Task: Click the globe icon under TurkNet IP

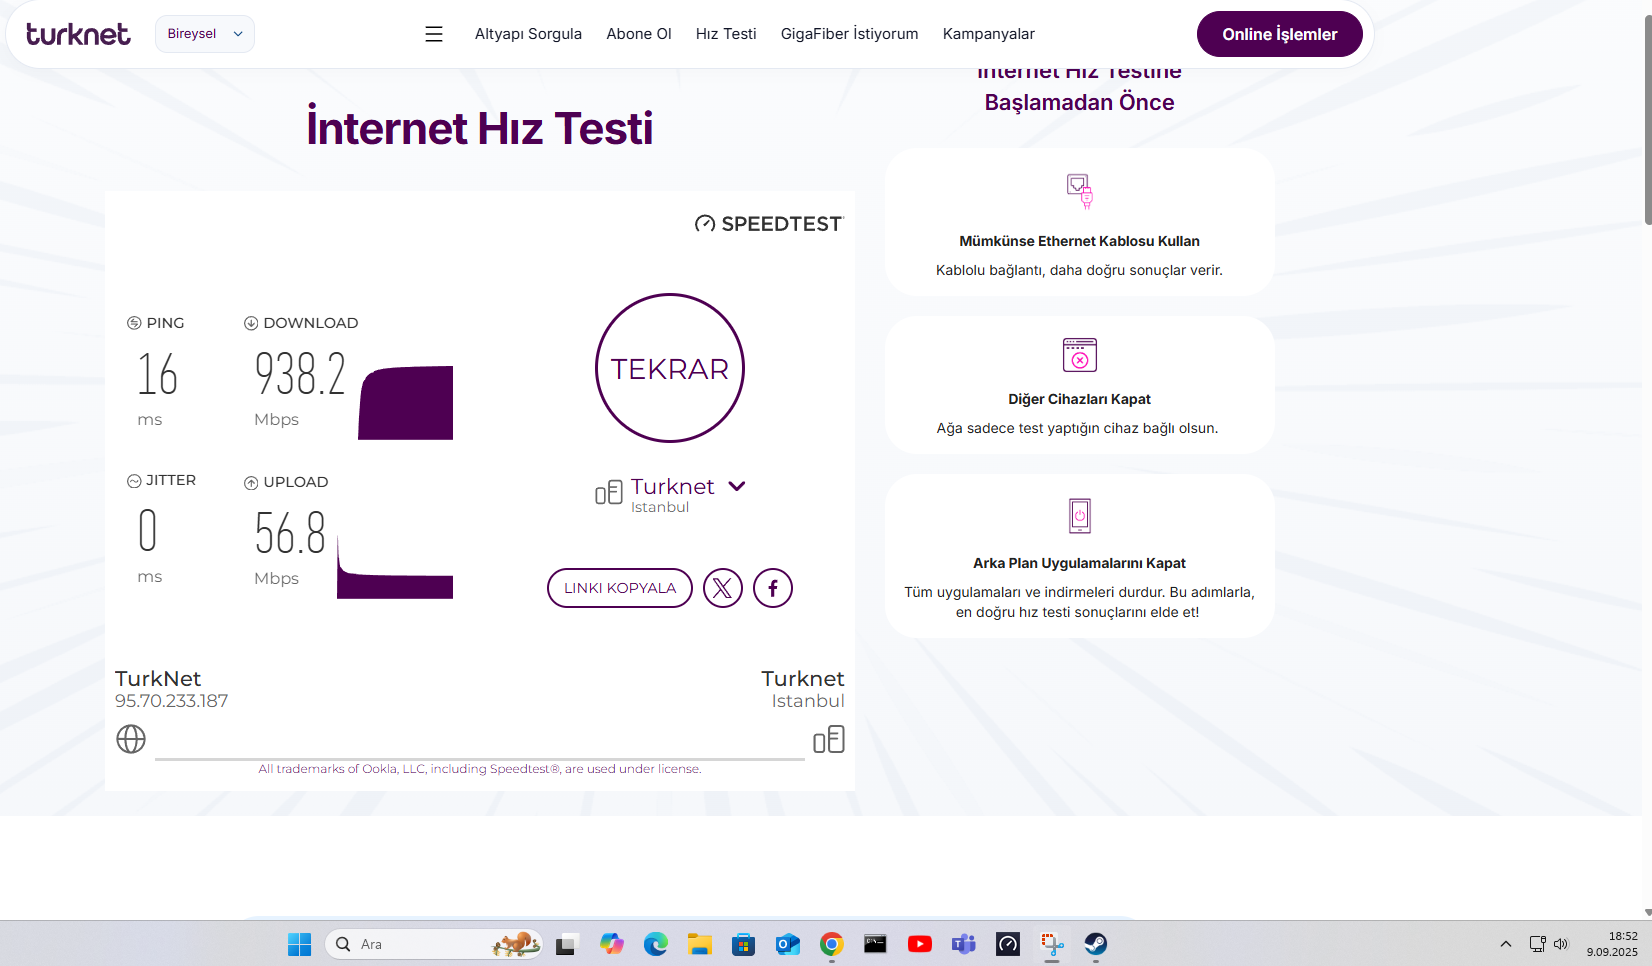Action: click(x=131, y=739)
